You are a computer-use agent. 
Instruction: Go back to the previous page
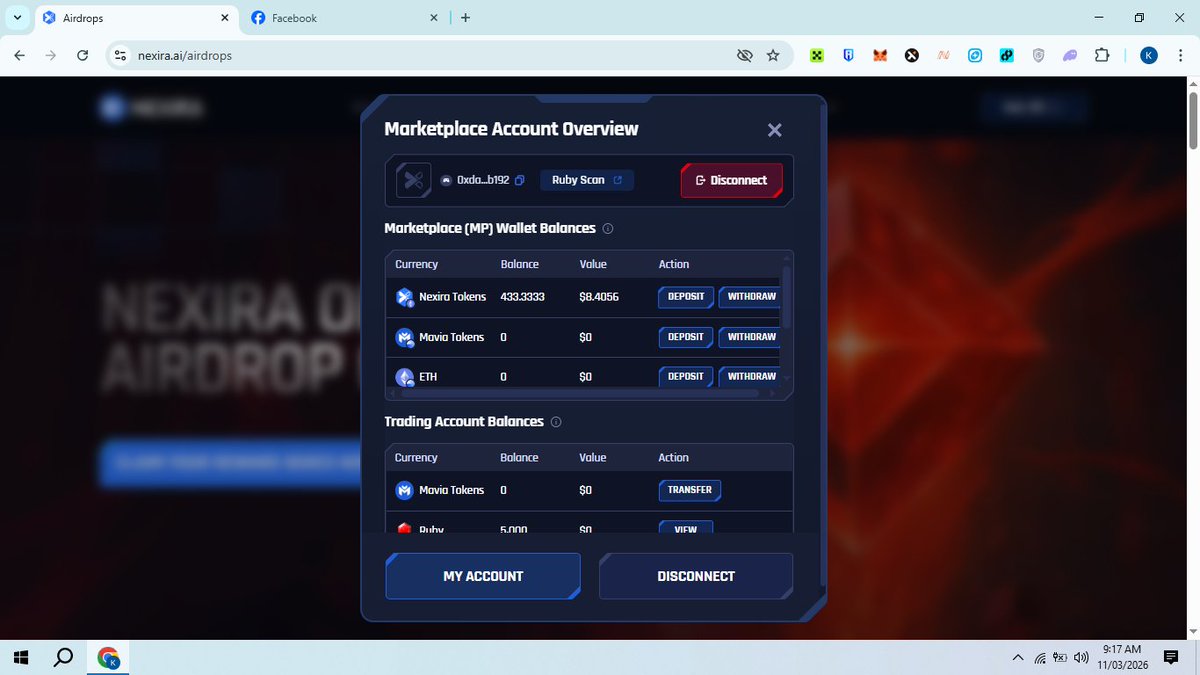click(x=19, y=56)
